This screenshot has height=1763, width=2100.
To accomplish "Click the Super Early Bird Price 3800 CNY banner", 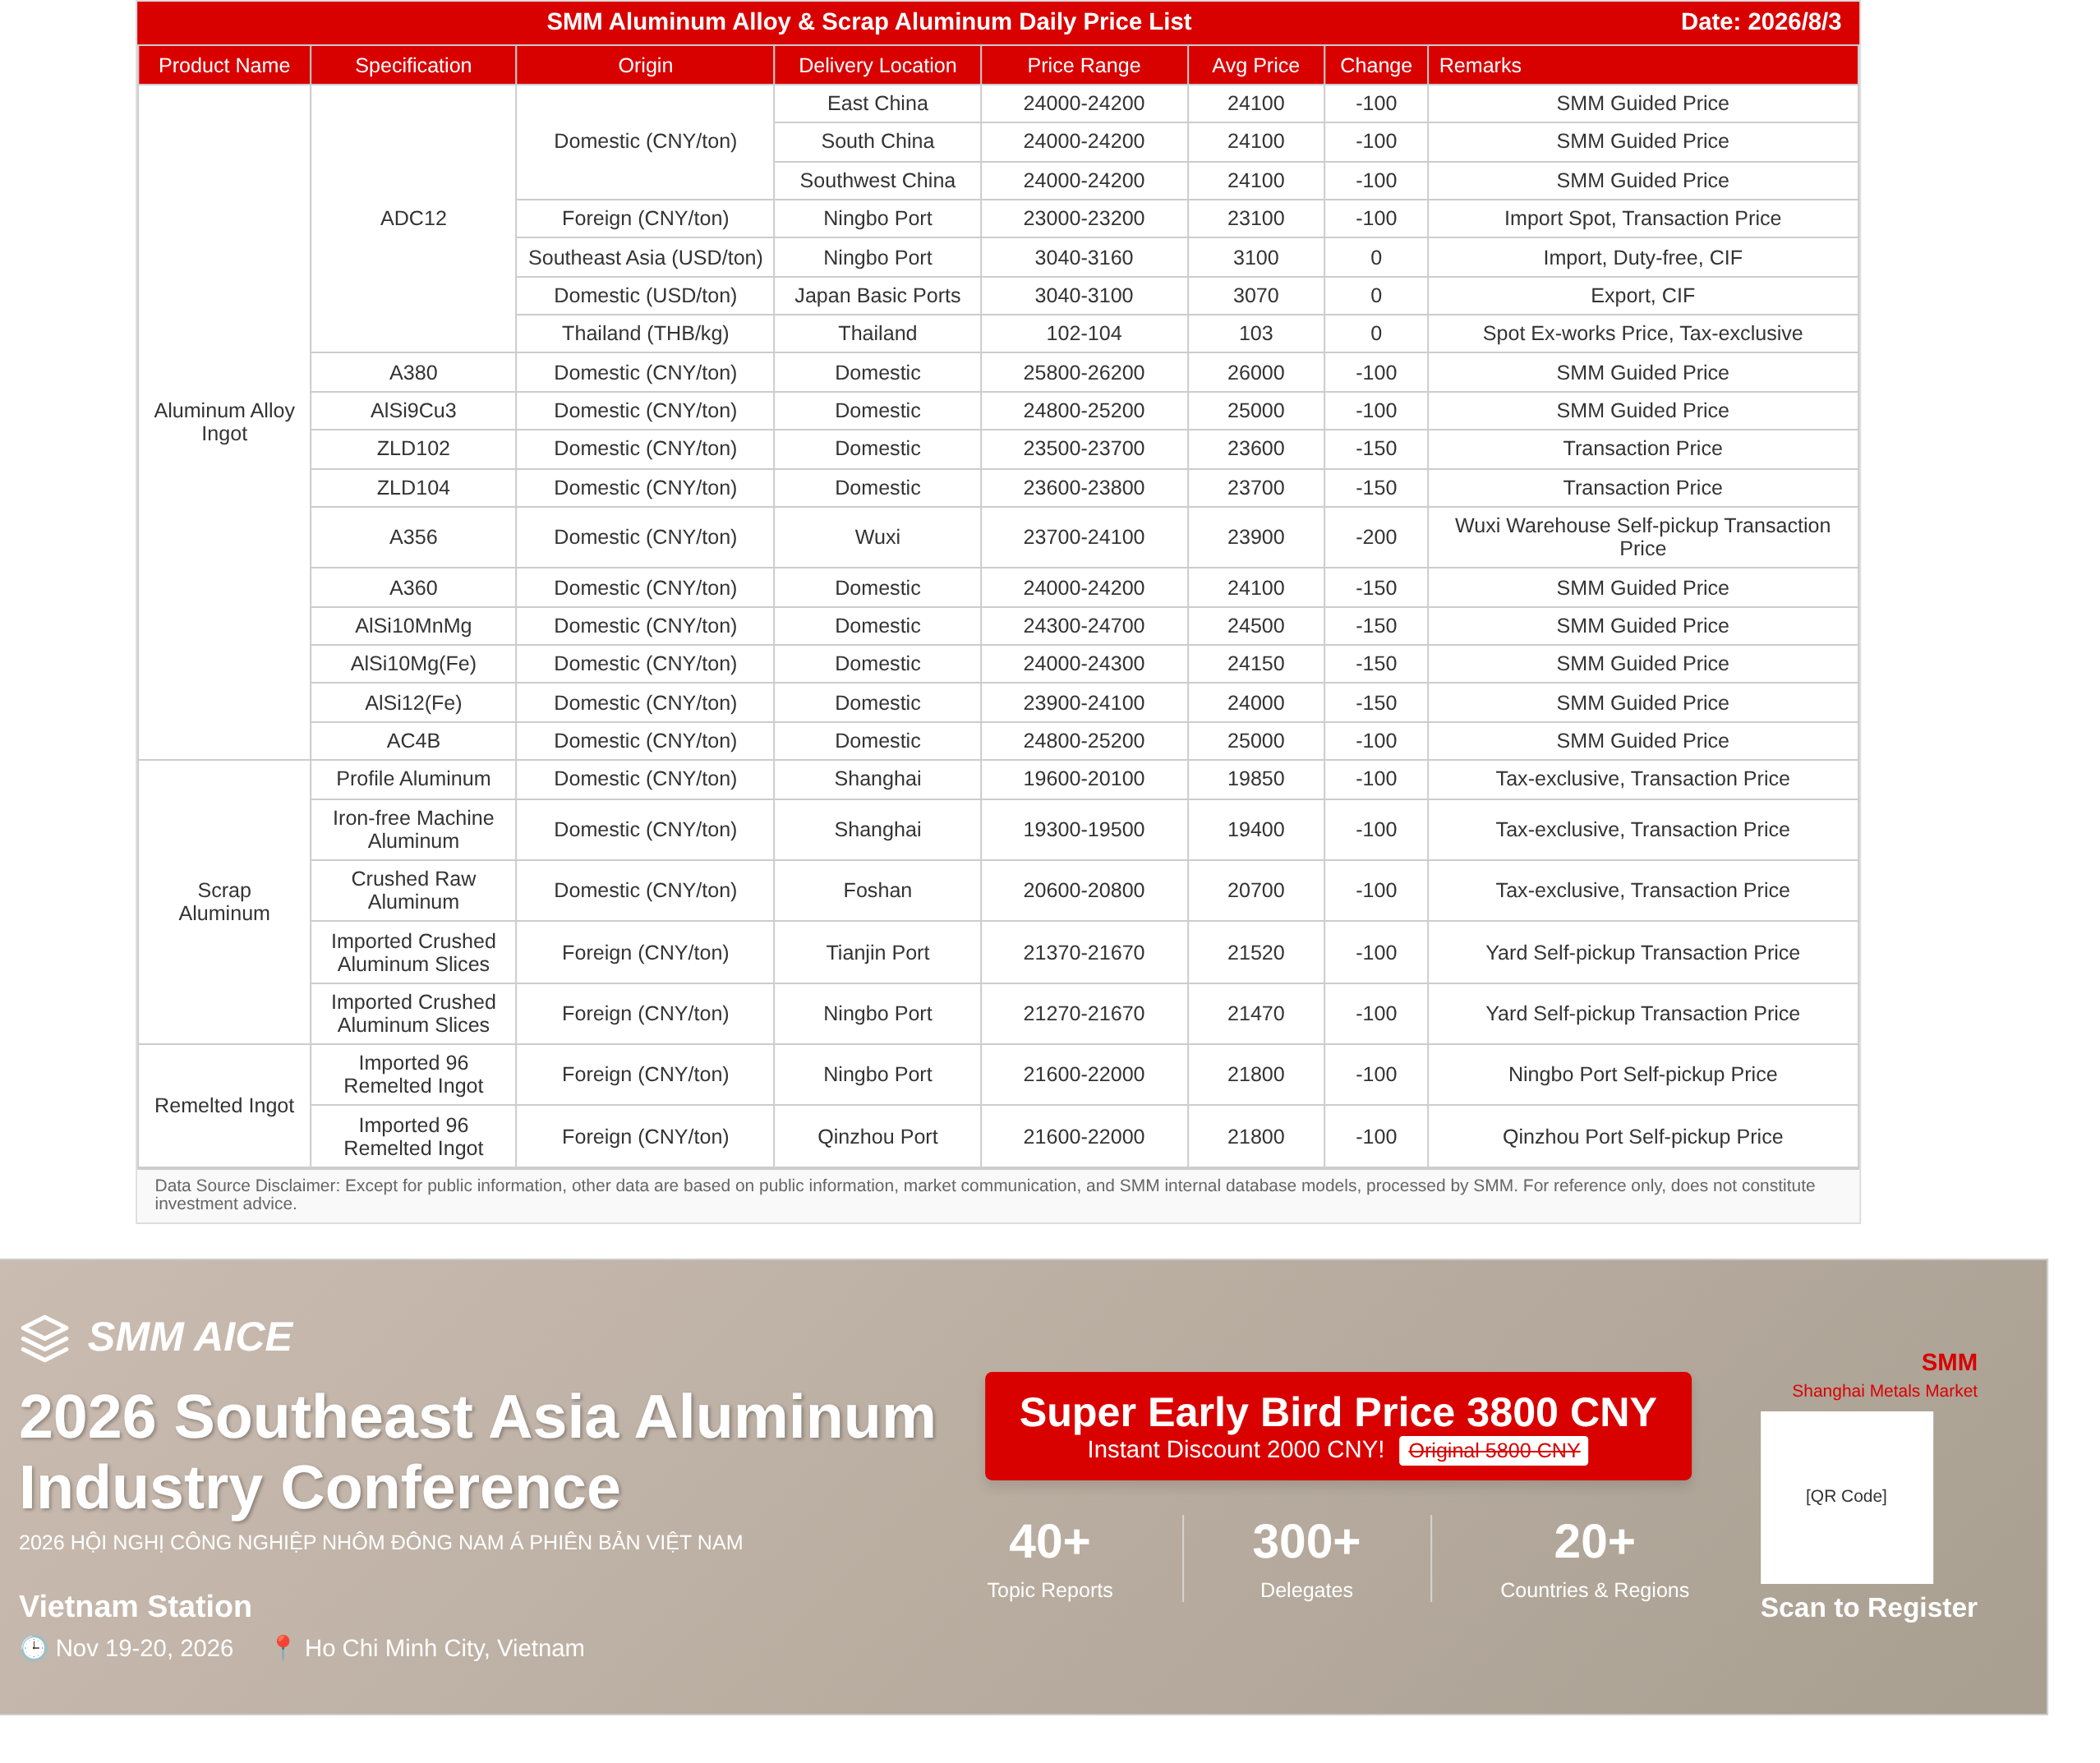I will [x=1338, y=1426].
